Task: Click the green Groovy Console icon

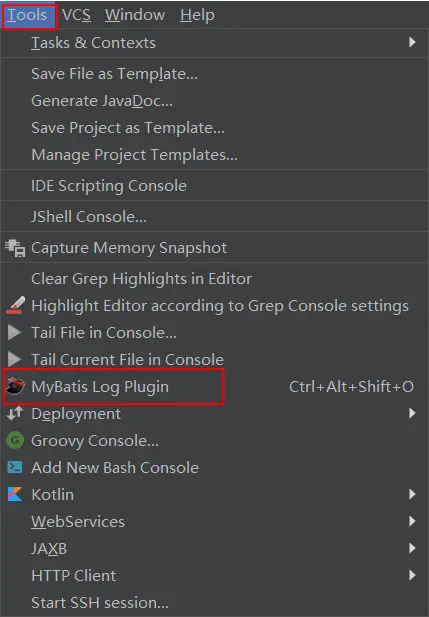Action: pos(15,440)
